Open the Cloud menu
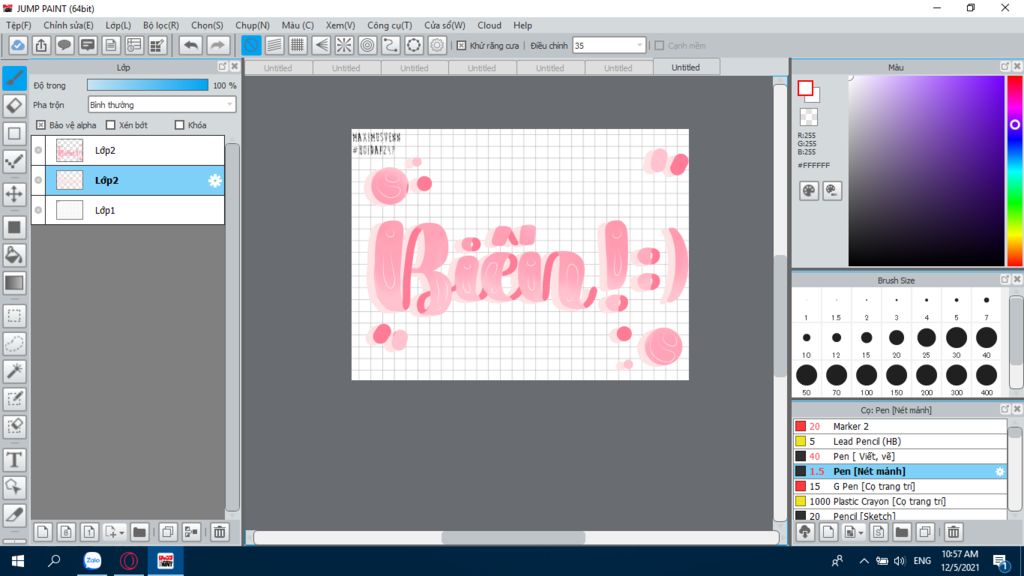 pos(489,25)
